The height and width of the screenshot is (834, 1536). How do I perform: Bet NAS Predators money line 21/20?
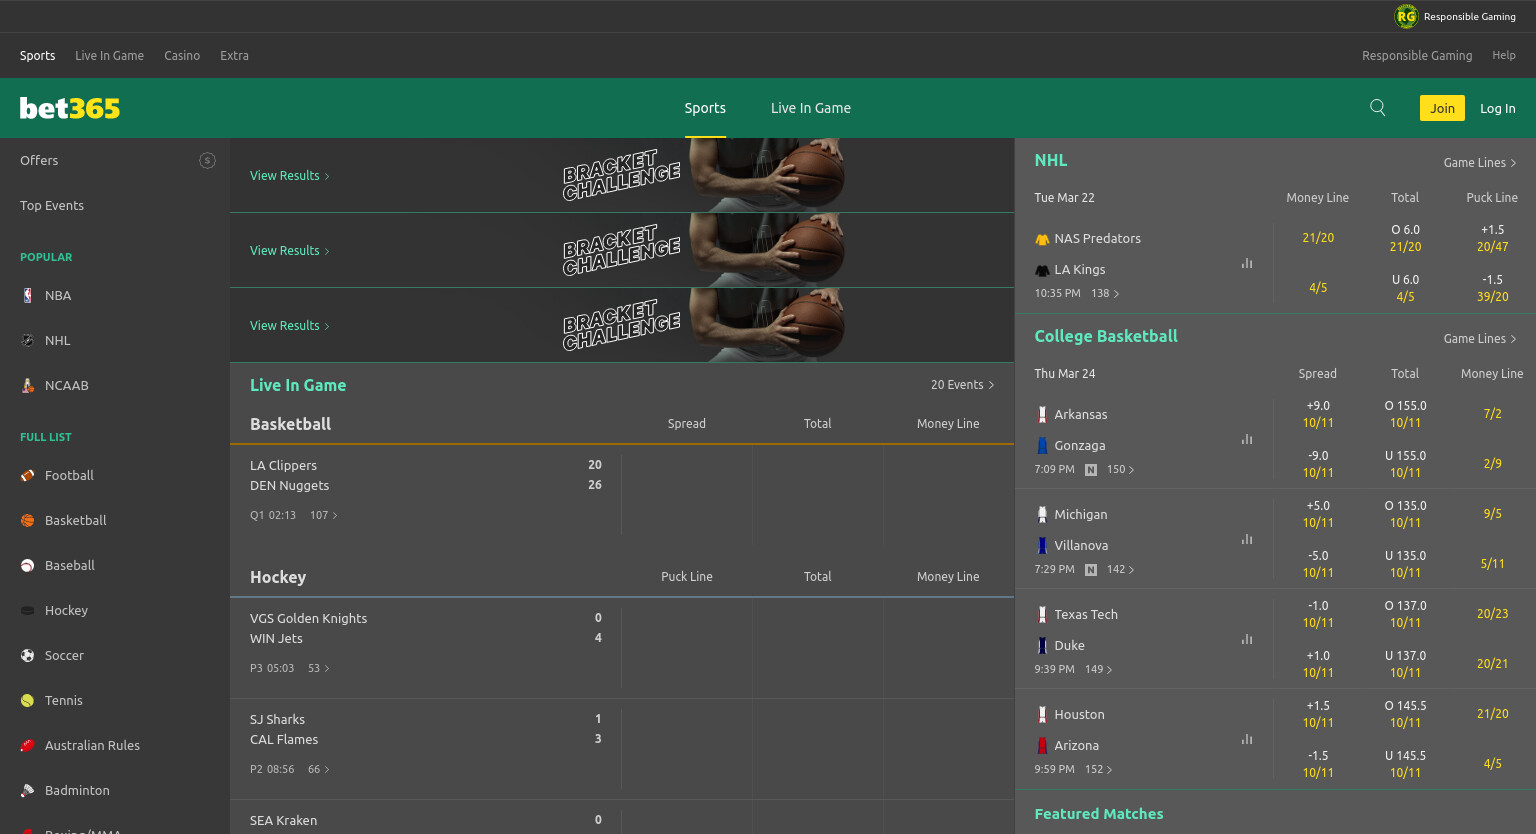click(x=1318, y=238)
